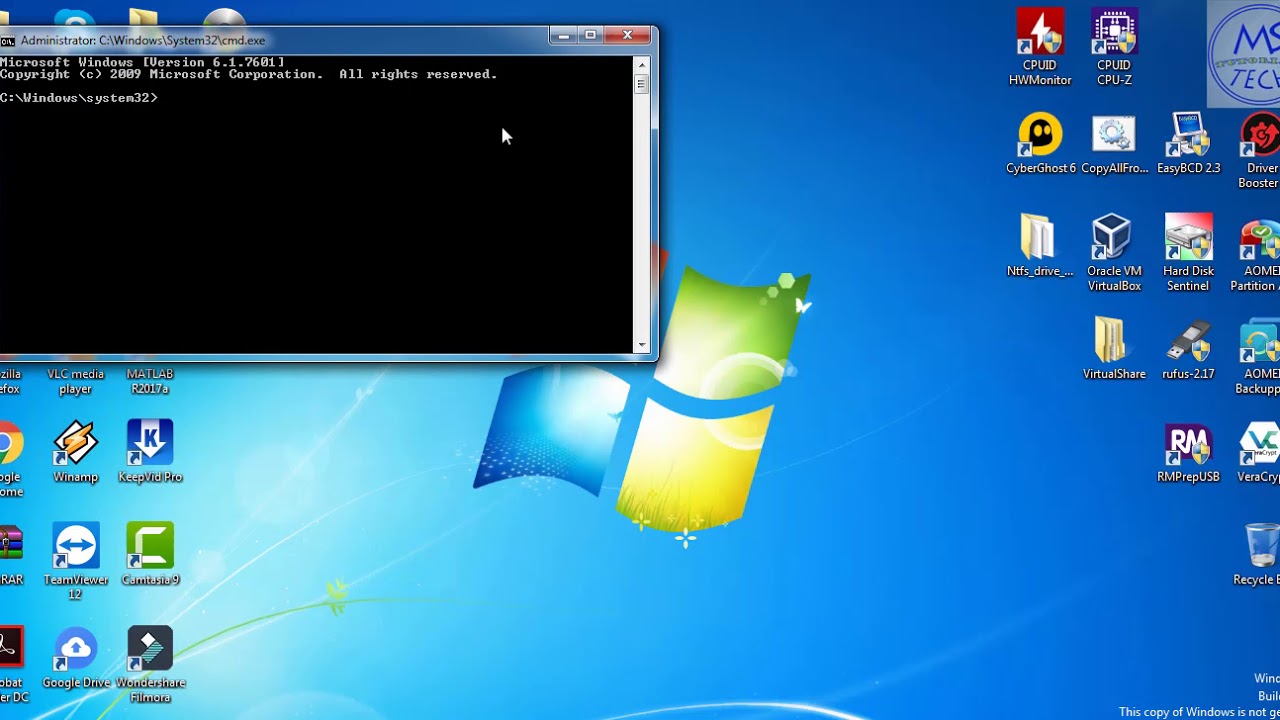Click the cmd.exe window title text
The width and height of the screenshot is (1280, 720).
(143, 41)
